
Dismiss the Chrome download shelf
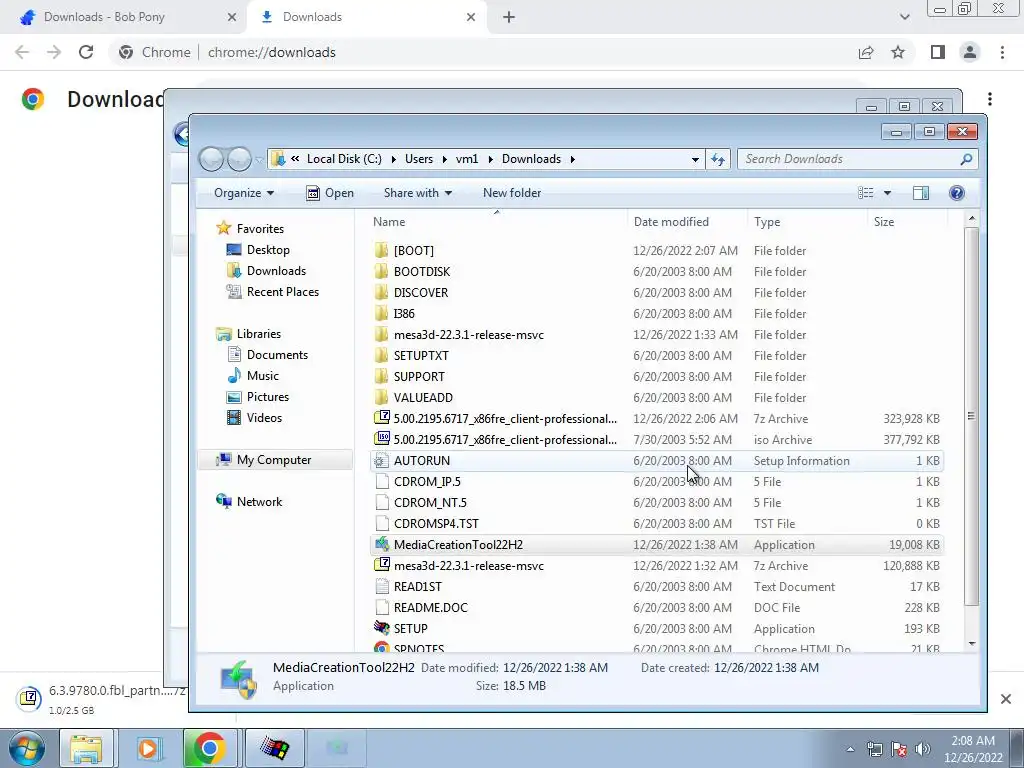tap(1006, 699)
